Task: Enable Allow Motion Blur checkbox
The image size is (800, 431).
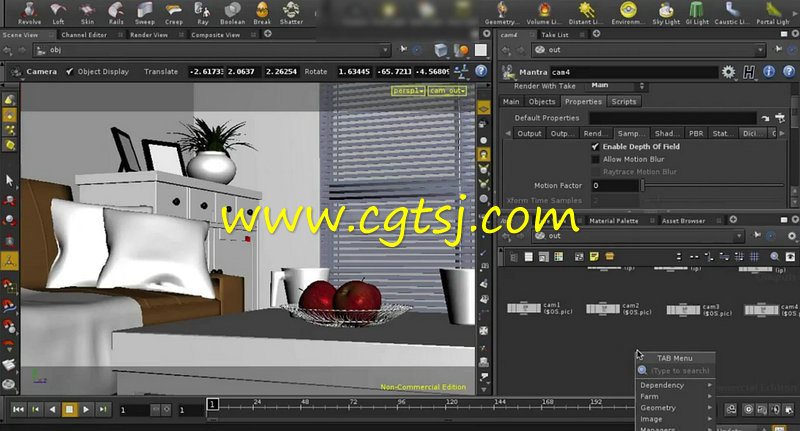Action: [x=595, y=159]
